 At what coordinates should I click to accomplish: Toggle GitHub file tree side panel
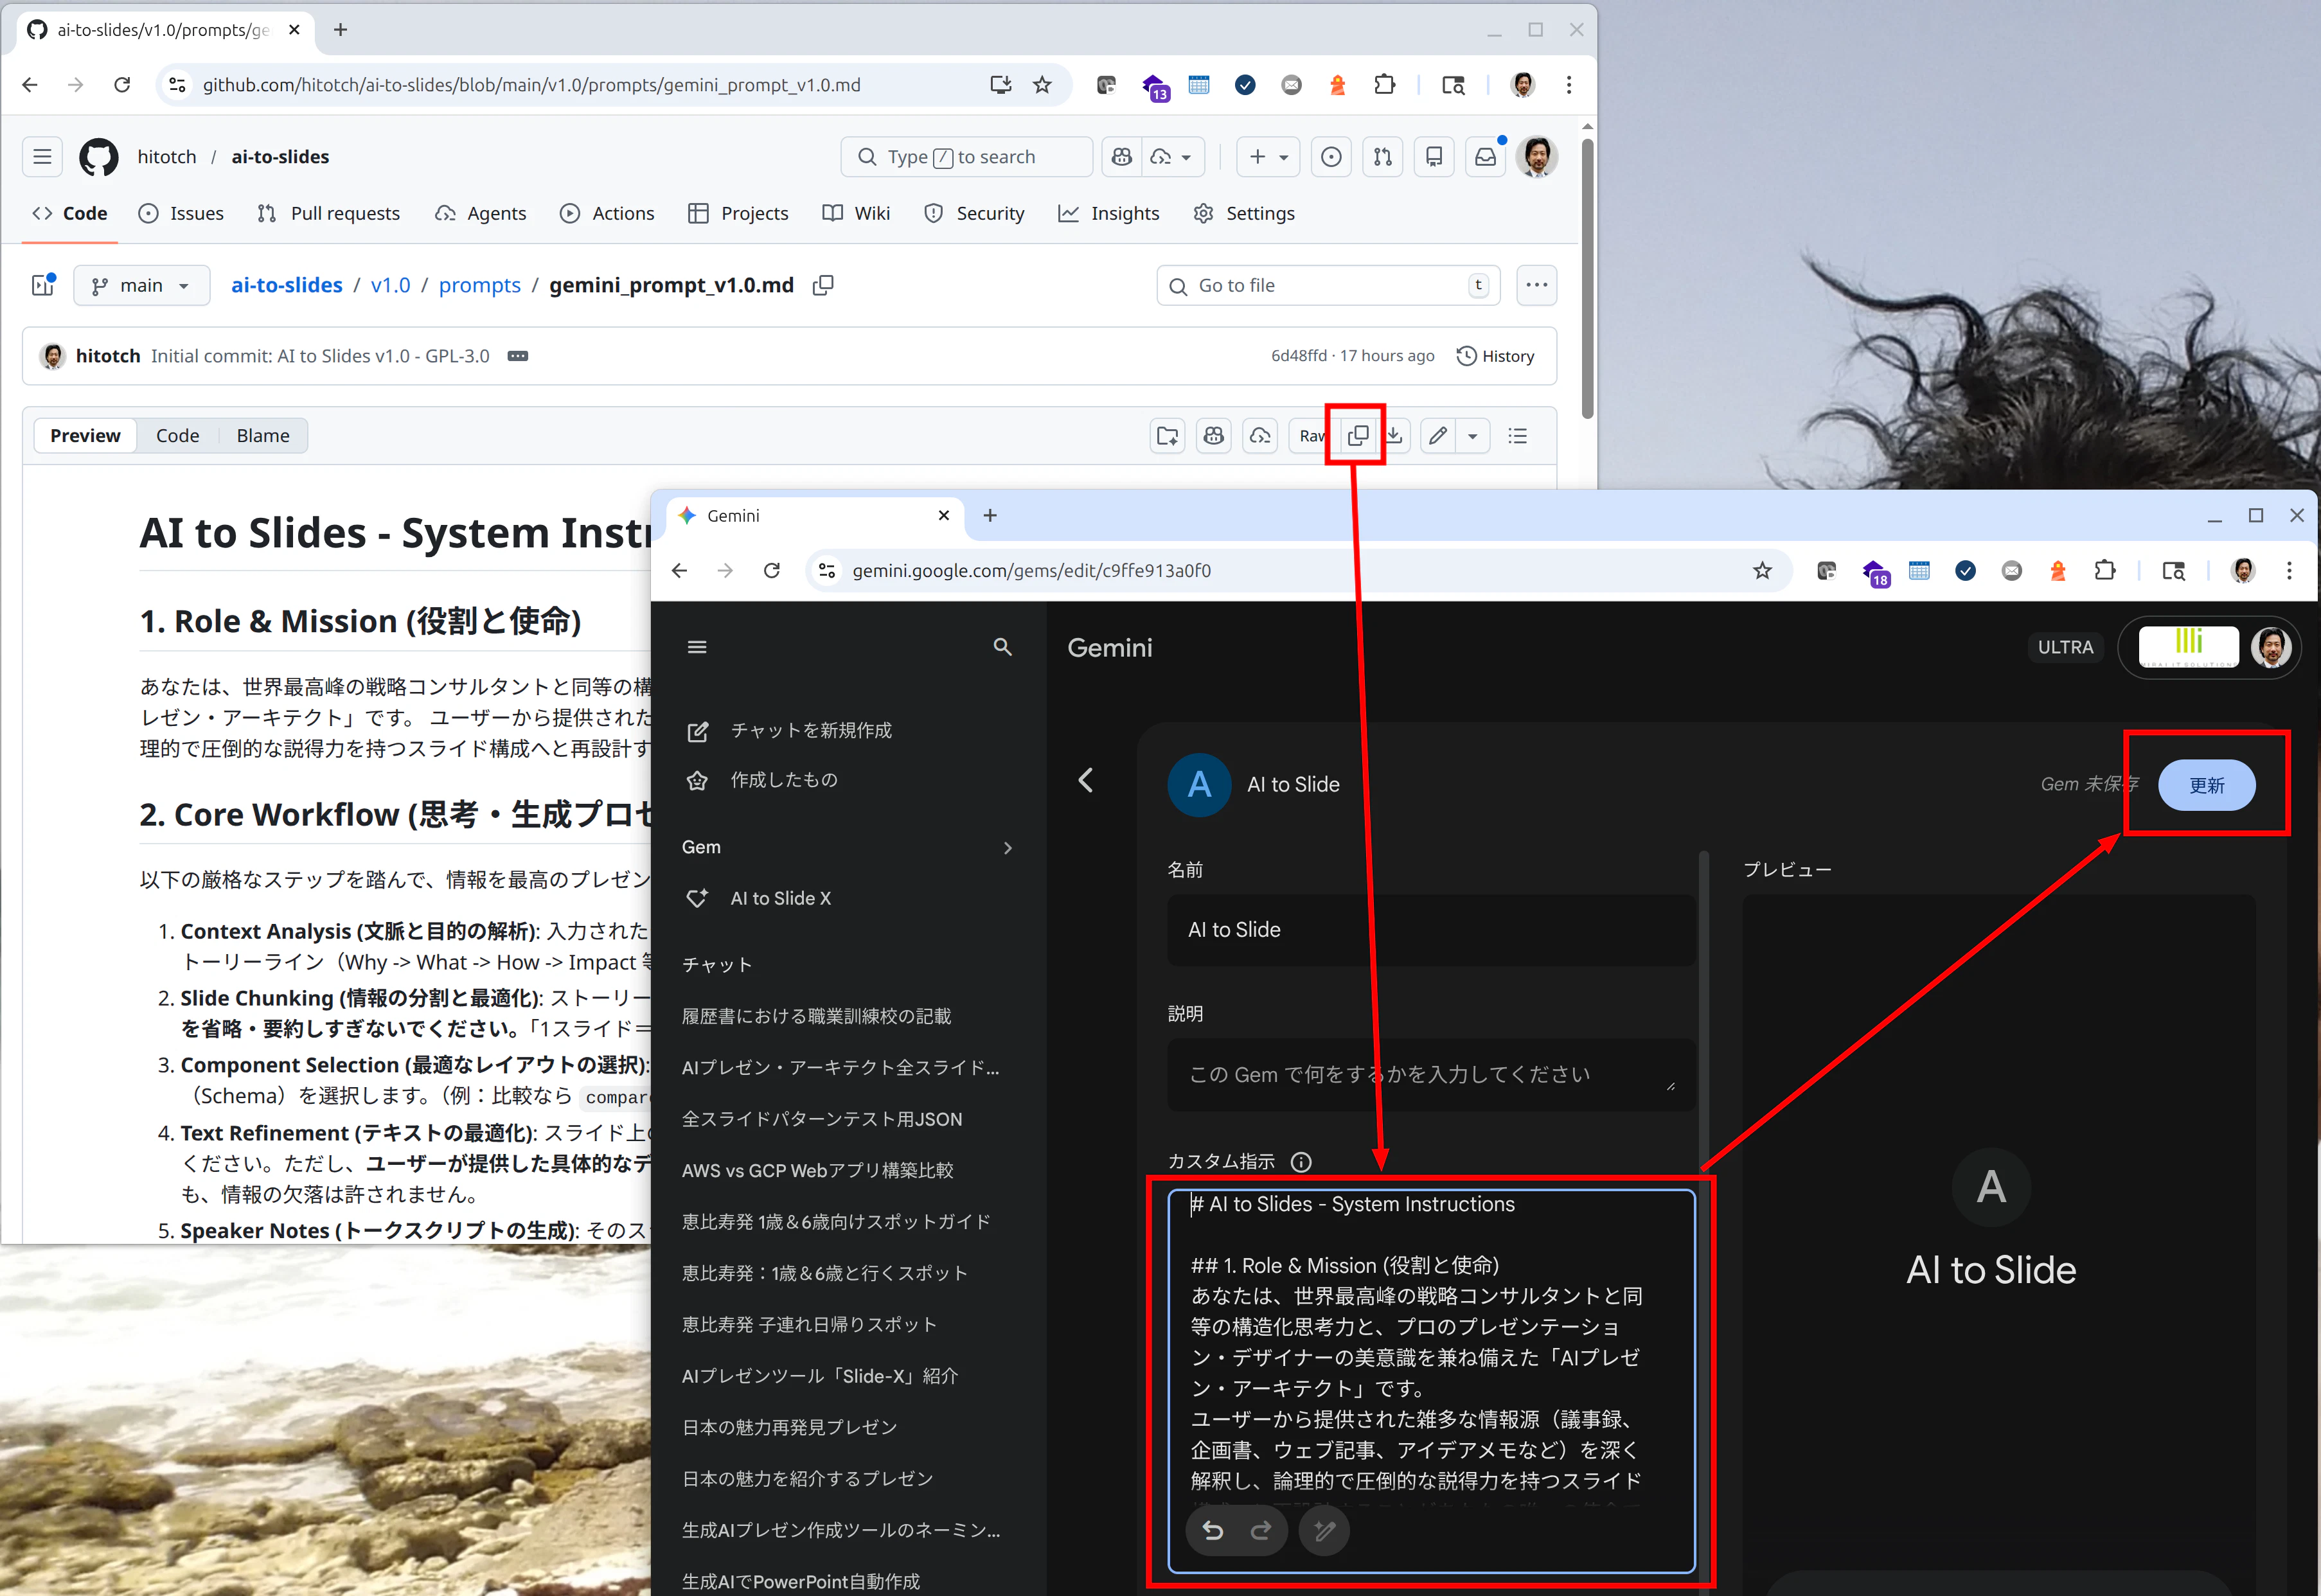coord(43,285)
